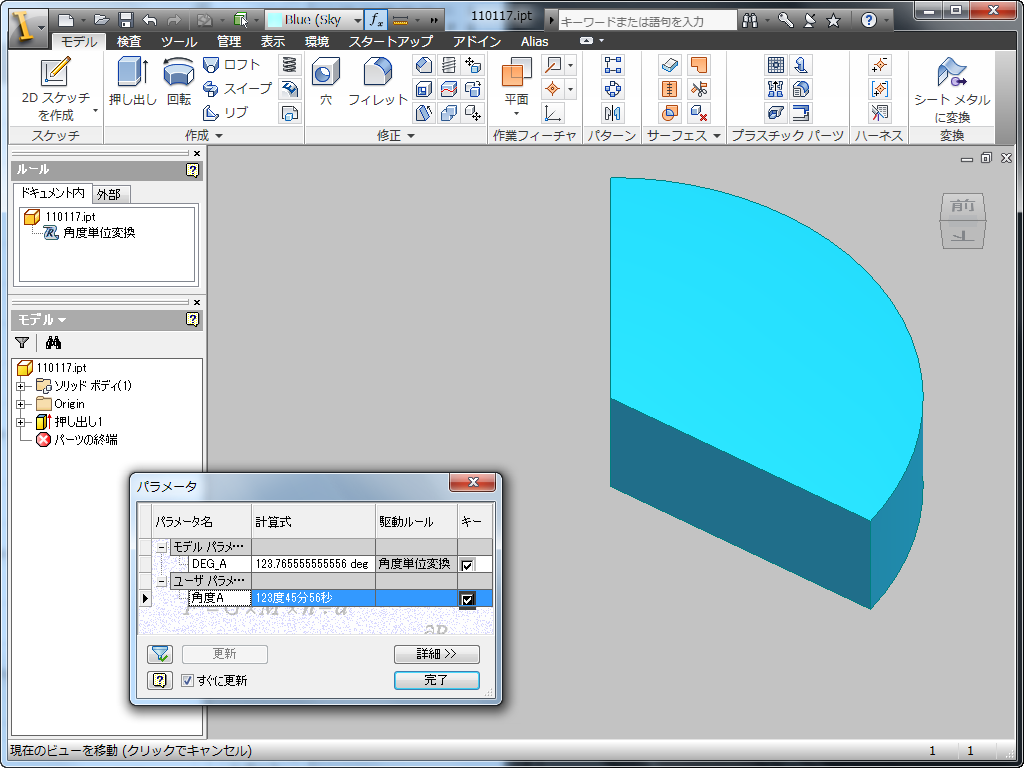This screenshot has height=768, width=1024.
Task: Open the 外部 tab in ルール panel
Action: point(109,194)
